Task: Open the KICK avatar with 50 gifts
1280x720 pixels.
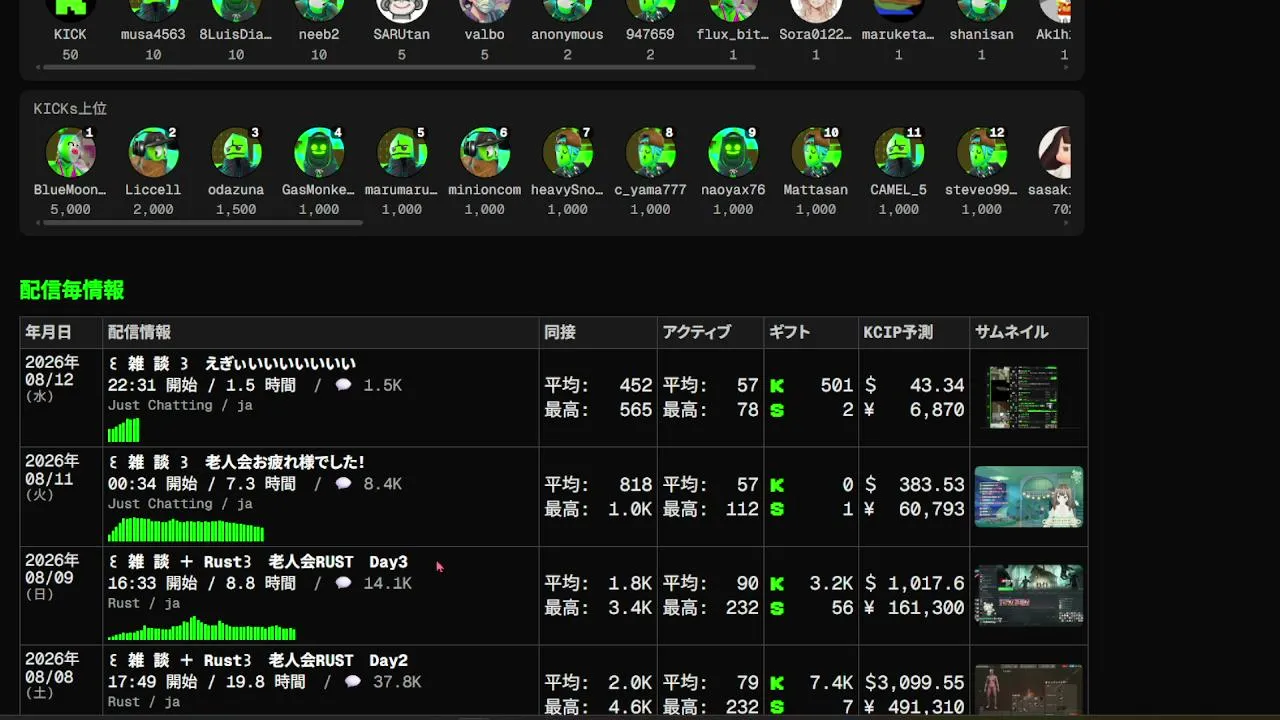Action: pyautogui.click(x=71, y=10)
